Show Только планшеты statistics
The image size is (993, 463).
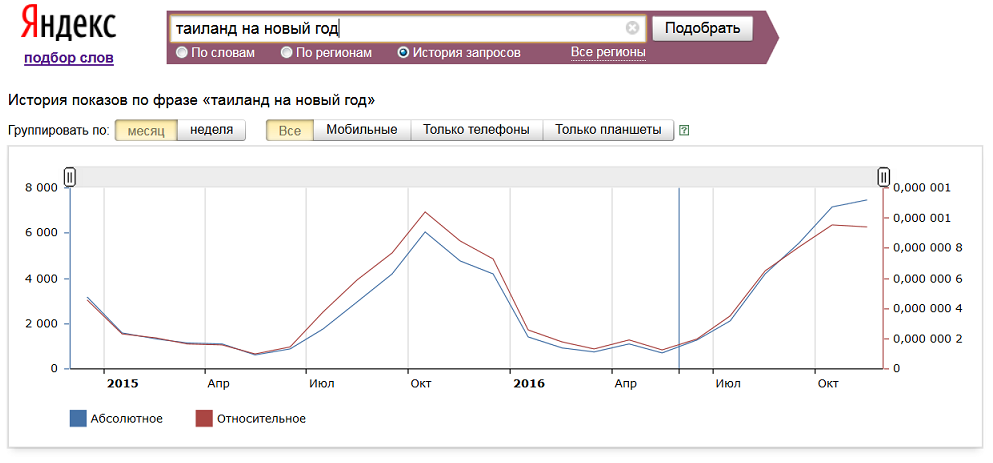coord(609,130)
